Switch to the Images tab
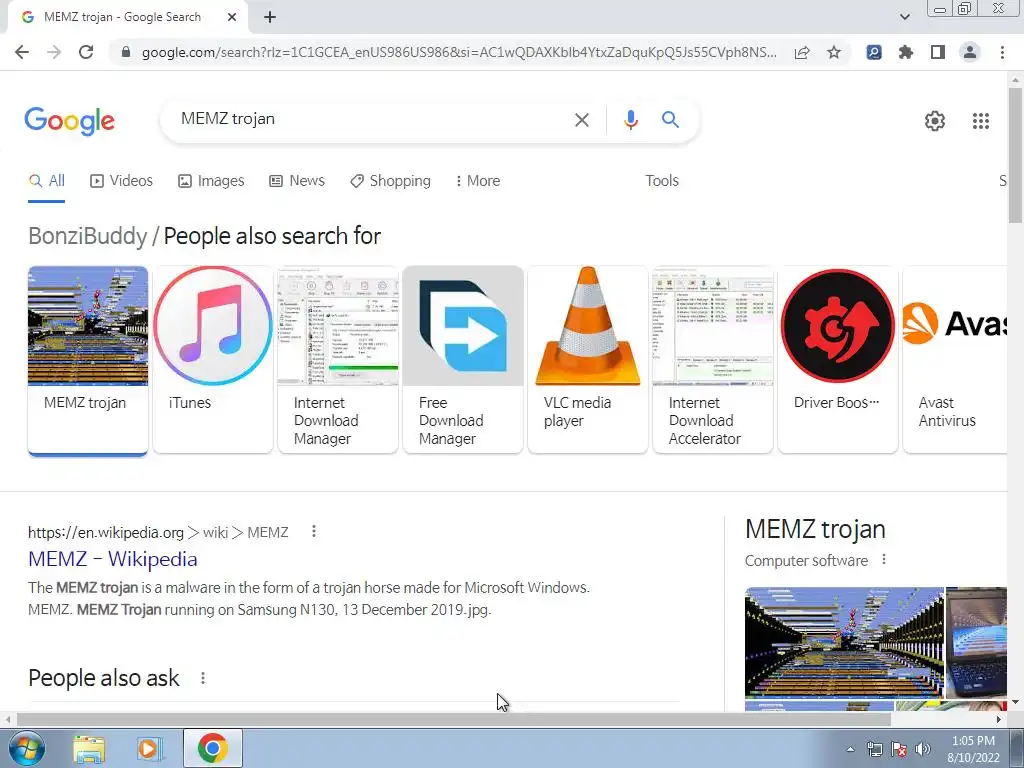 click(211, 181)
